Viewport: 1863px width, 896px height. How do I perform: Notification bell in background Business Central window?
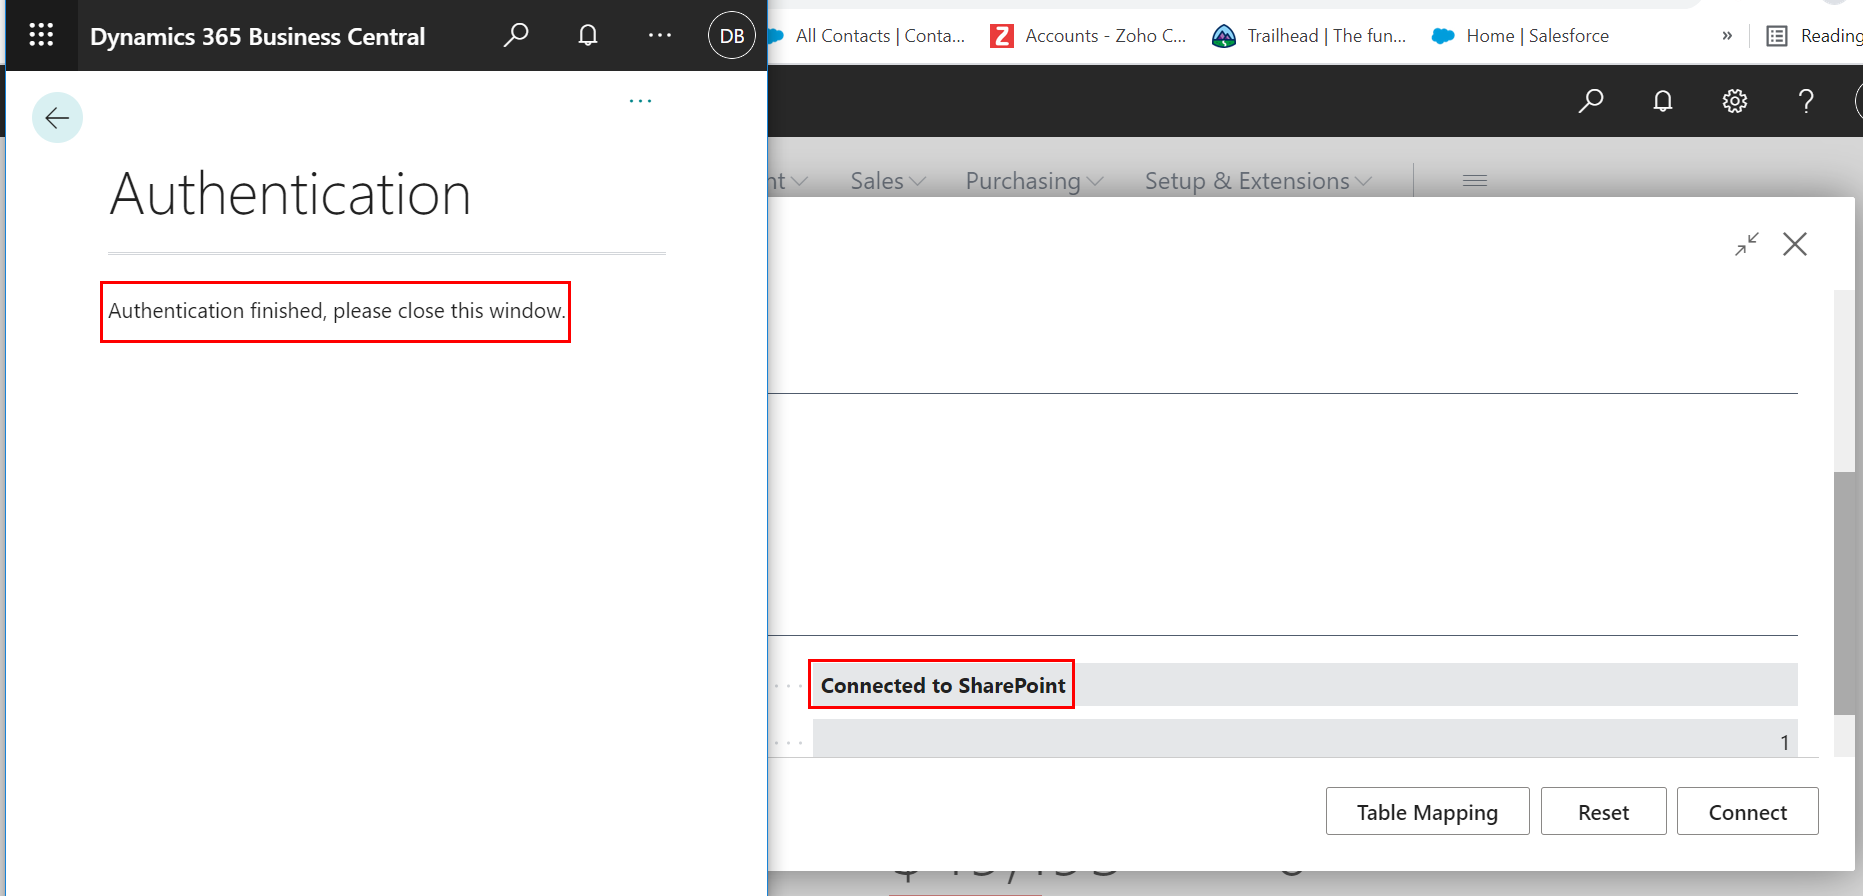point(1662,101)
